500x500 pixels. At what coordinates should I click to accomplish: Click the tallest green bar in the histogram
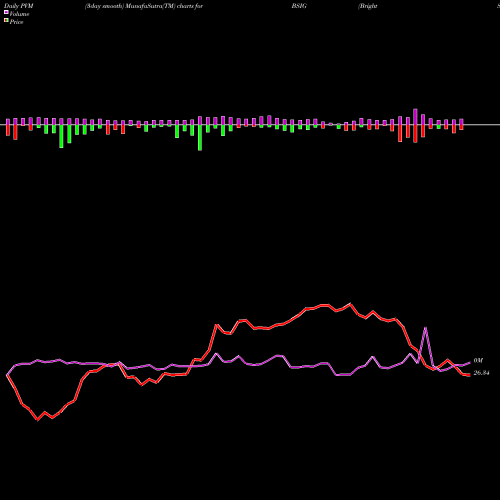[x=200, y=137]
